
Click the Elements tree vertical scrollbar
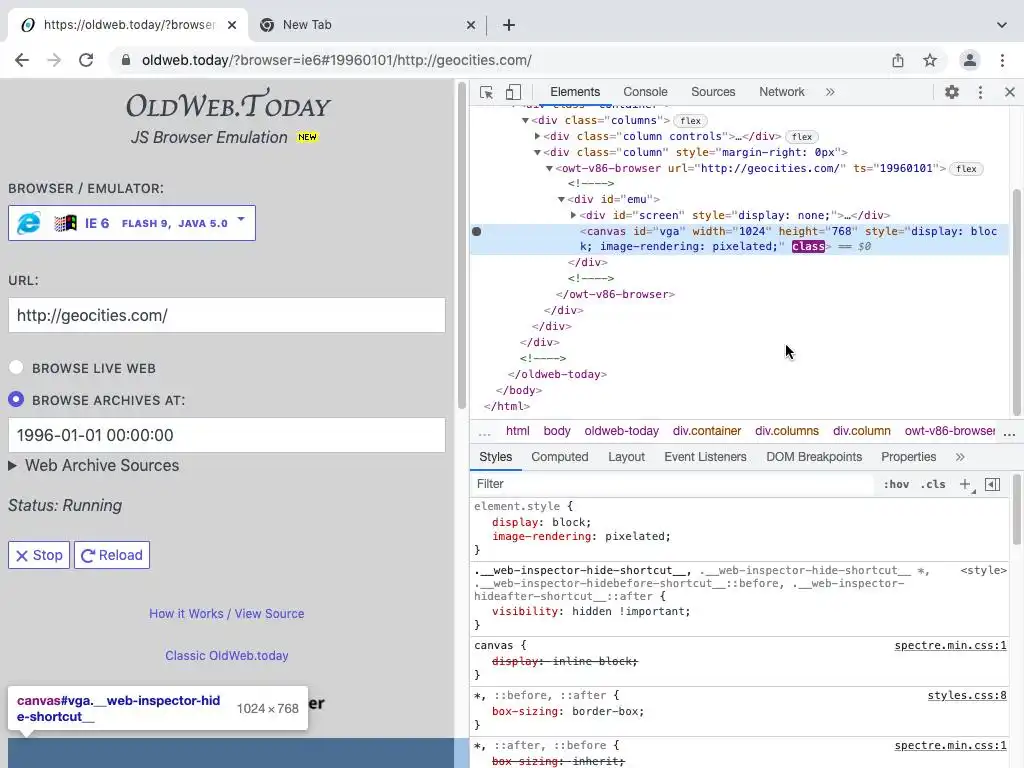[x=1016, y=302]
